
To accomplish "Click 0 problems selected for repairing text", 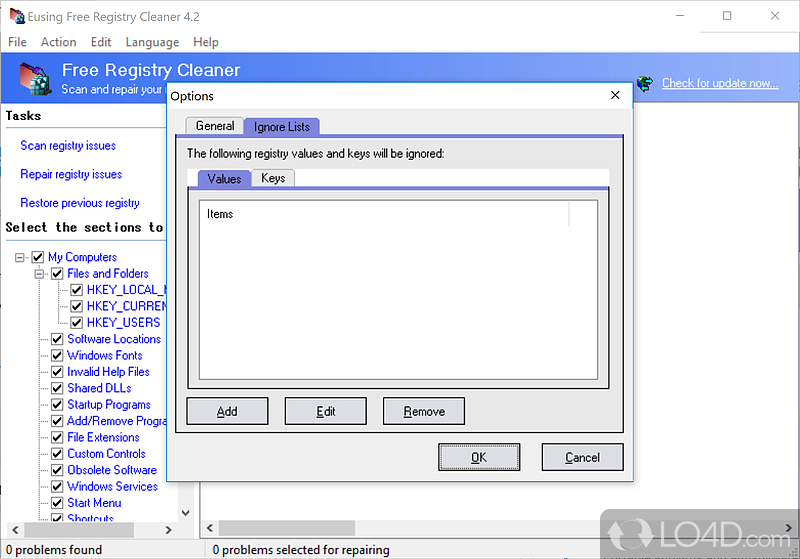I will pyautogui.click(x=301, y=550).
